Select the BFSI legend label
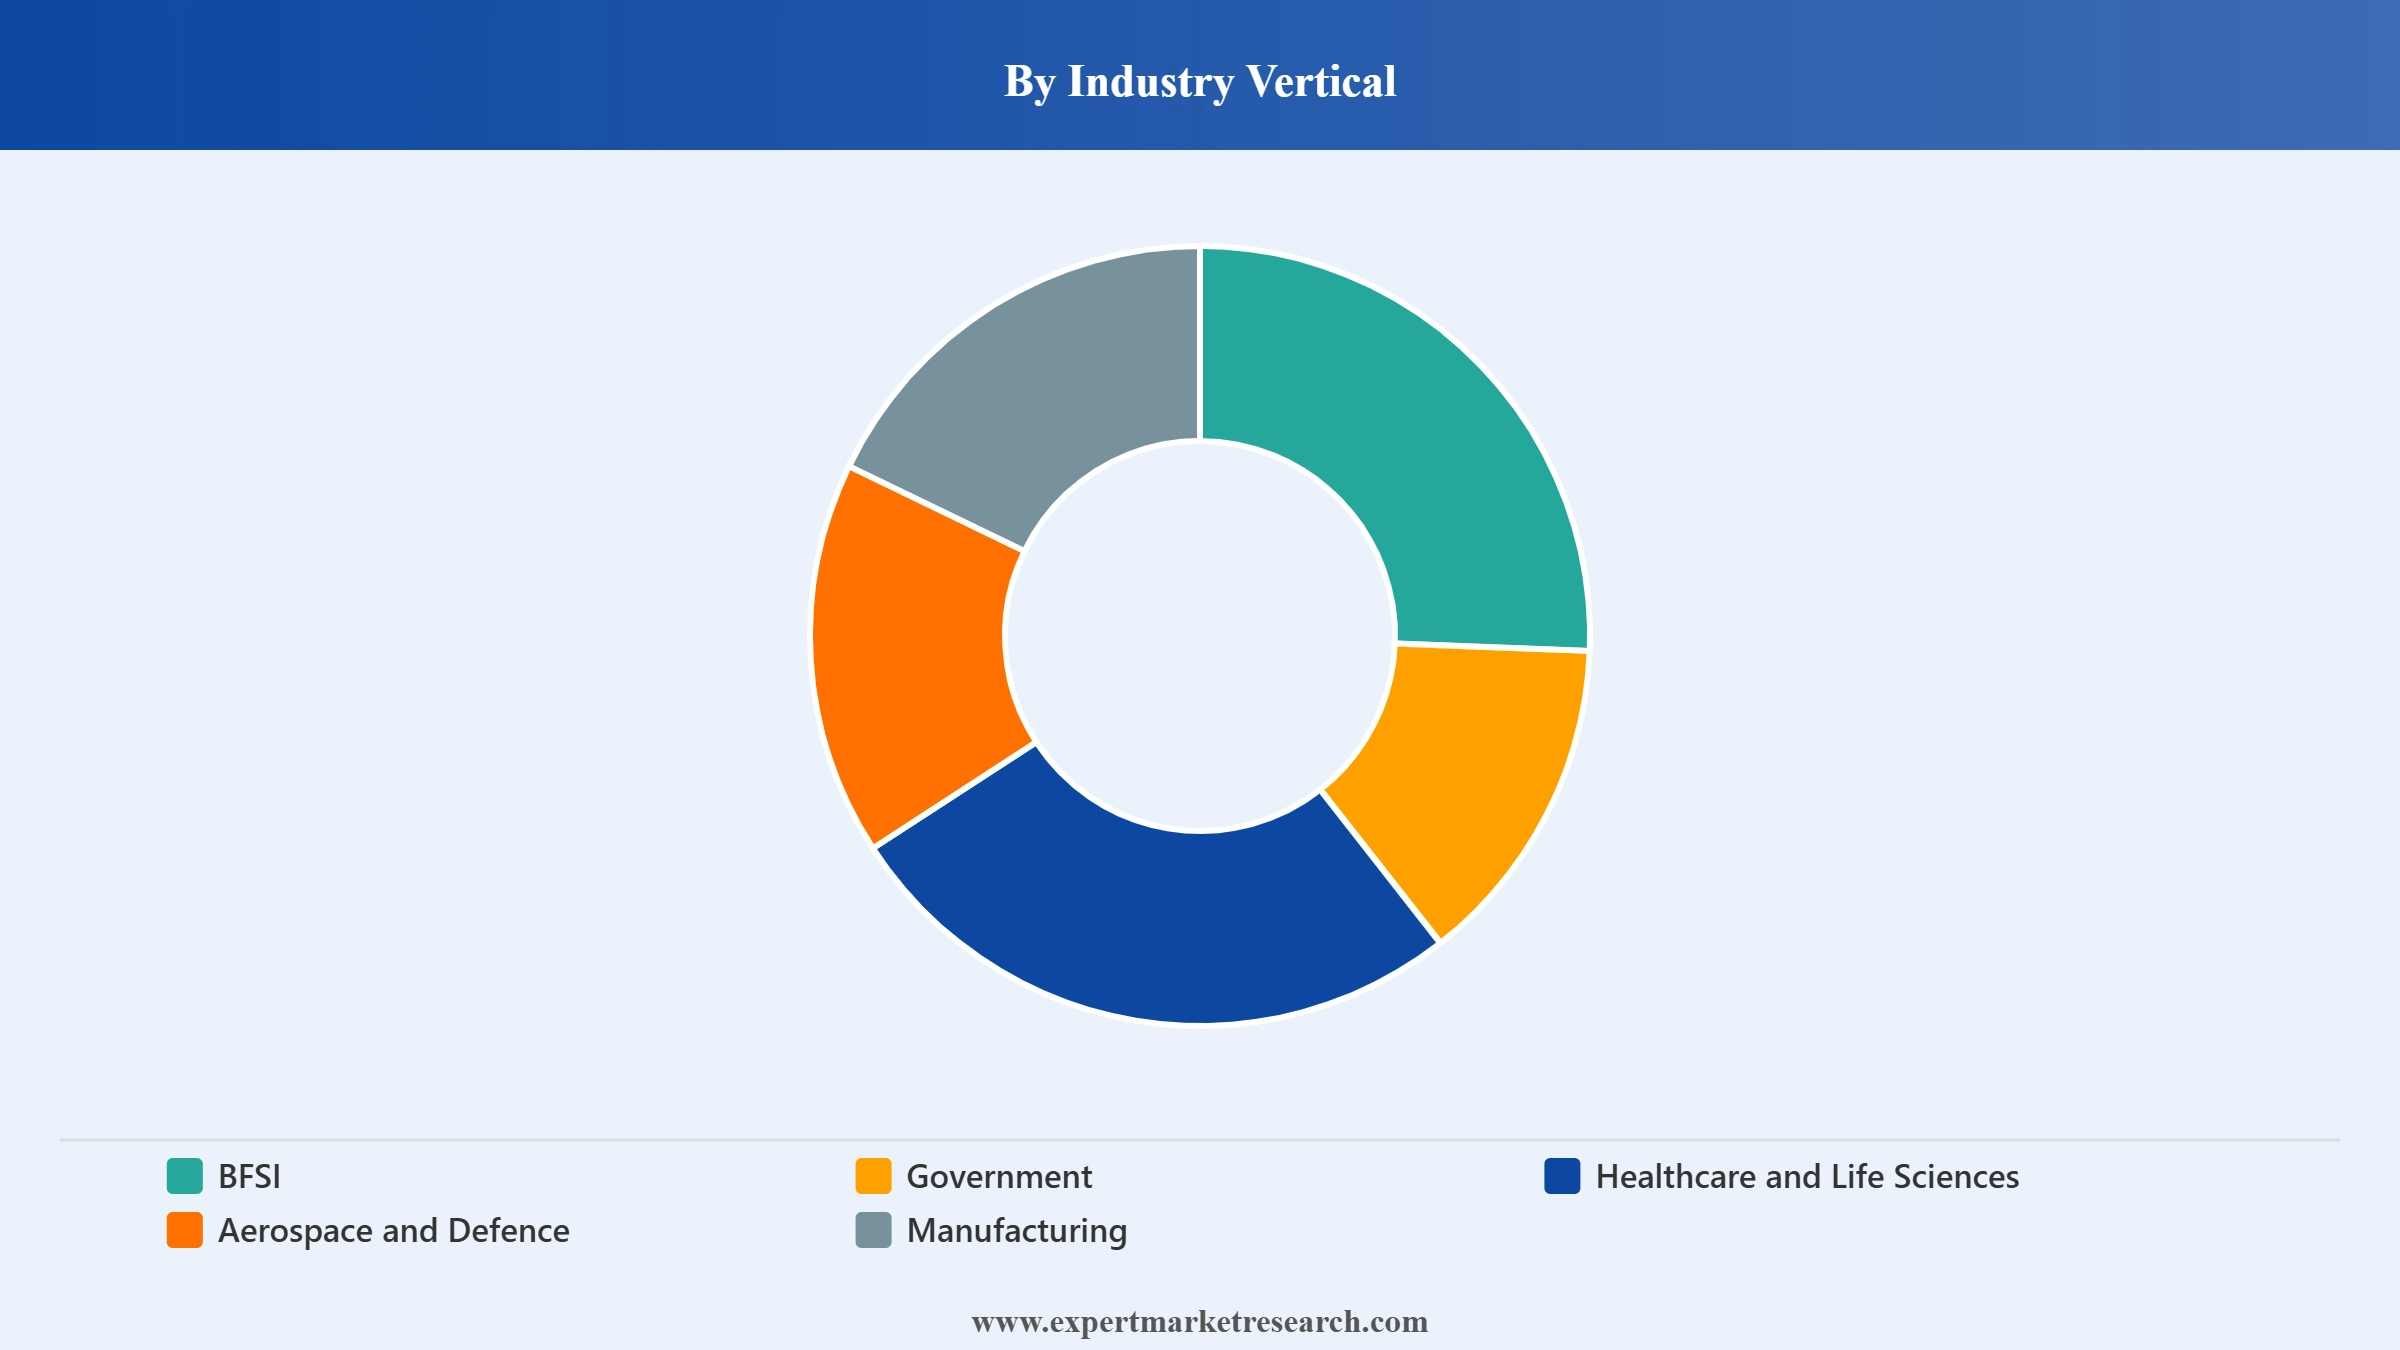 (x=249, y=1177)
